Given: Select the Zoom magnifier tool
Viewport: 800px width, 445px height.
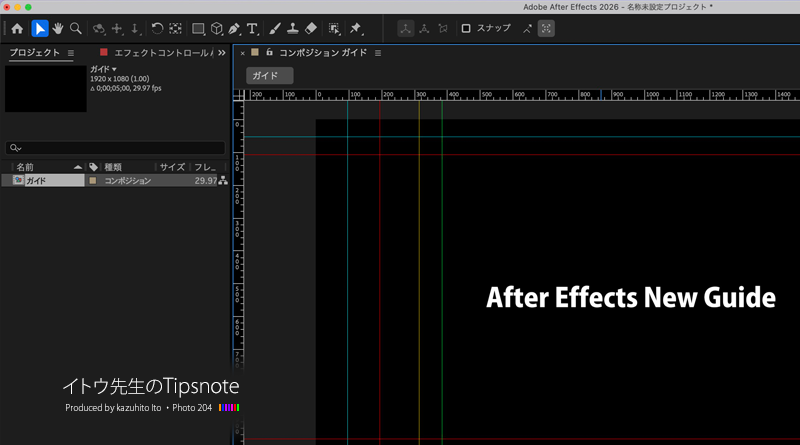Looking at the screenshot, I should (x=76, y=29).
